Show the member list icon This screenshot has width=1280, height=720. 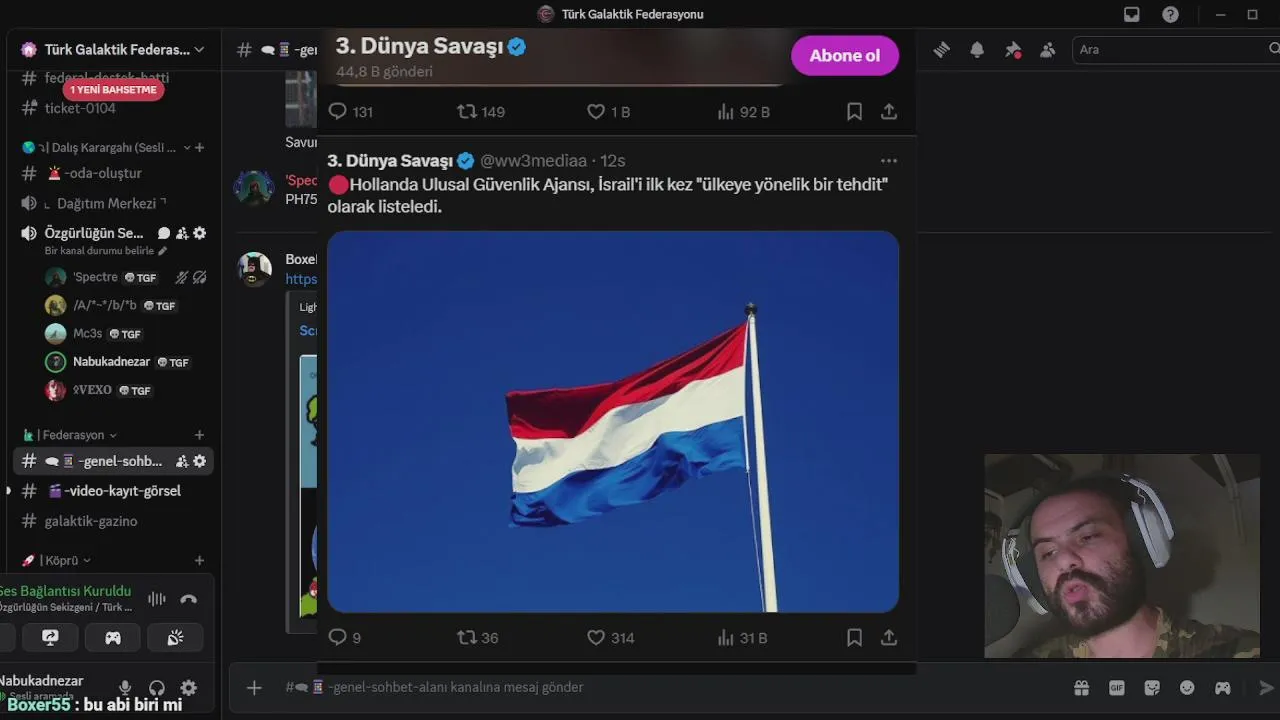coord(1047,49)
